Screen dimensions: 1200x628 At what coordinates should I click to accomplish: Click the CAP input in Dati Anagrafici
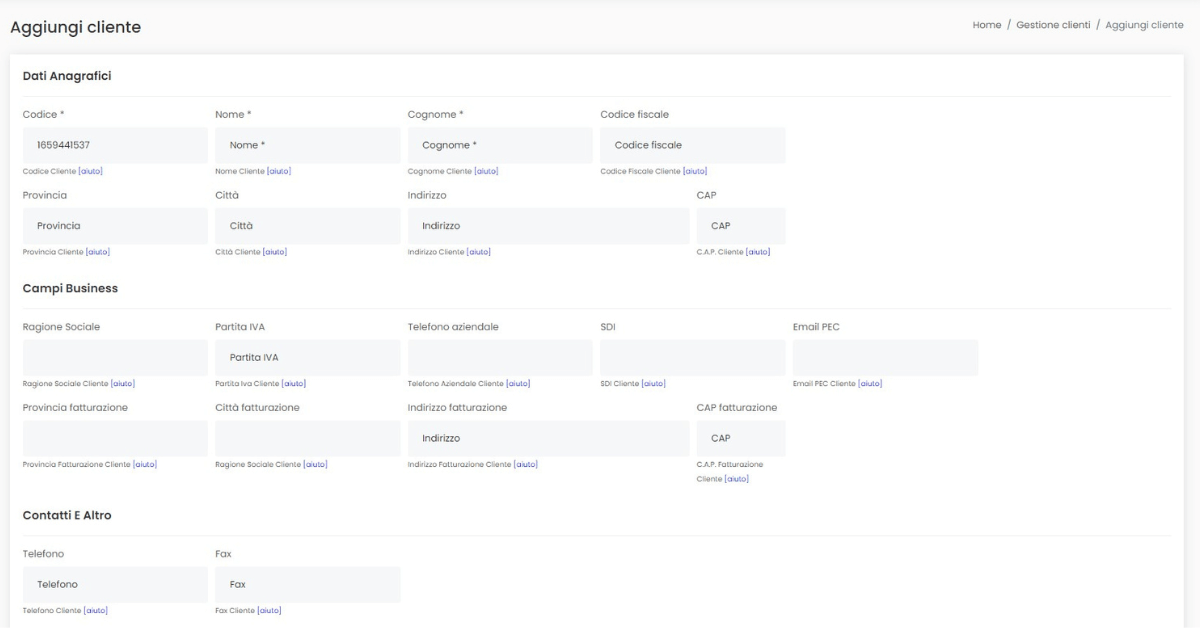741,226
